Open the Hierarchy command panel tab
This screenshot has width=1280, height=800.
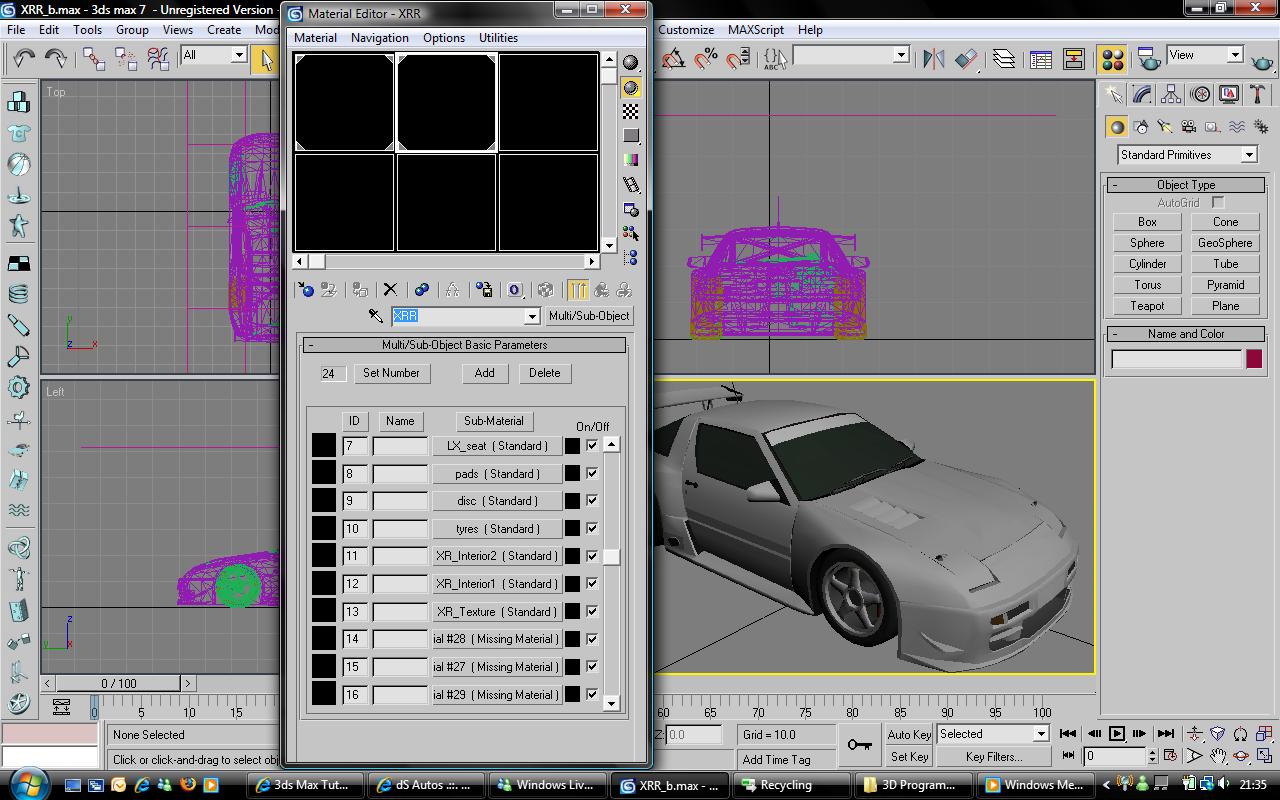tap(1171, 94)
